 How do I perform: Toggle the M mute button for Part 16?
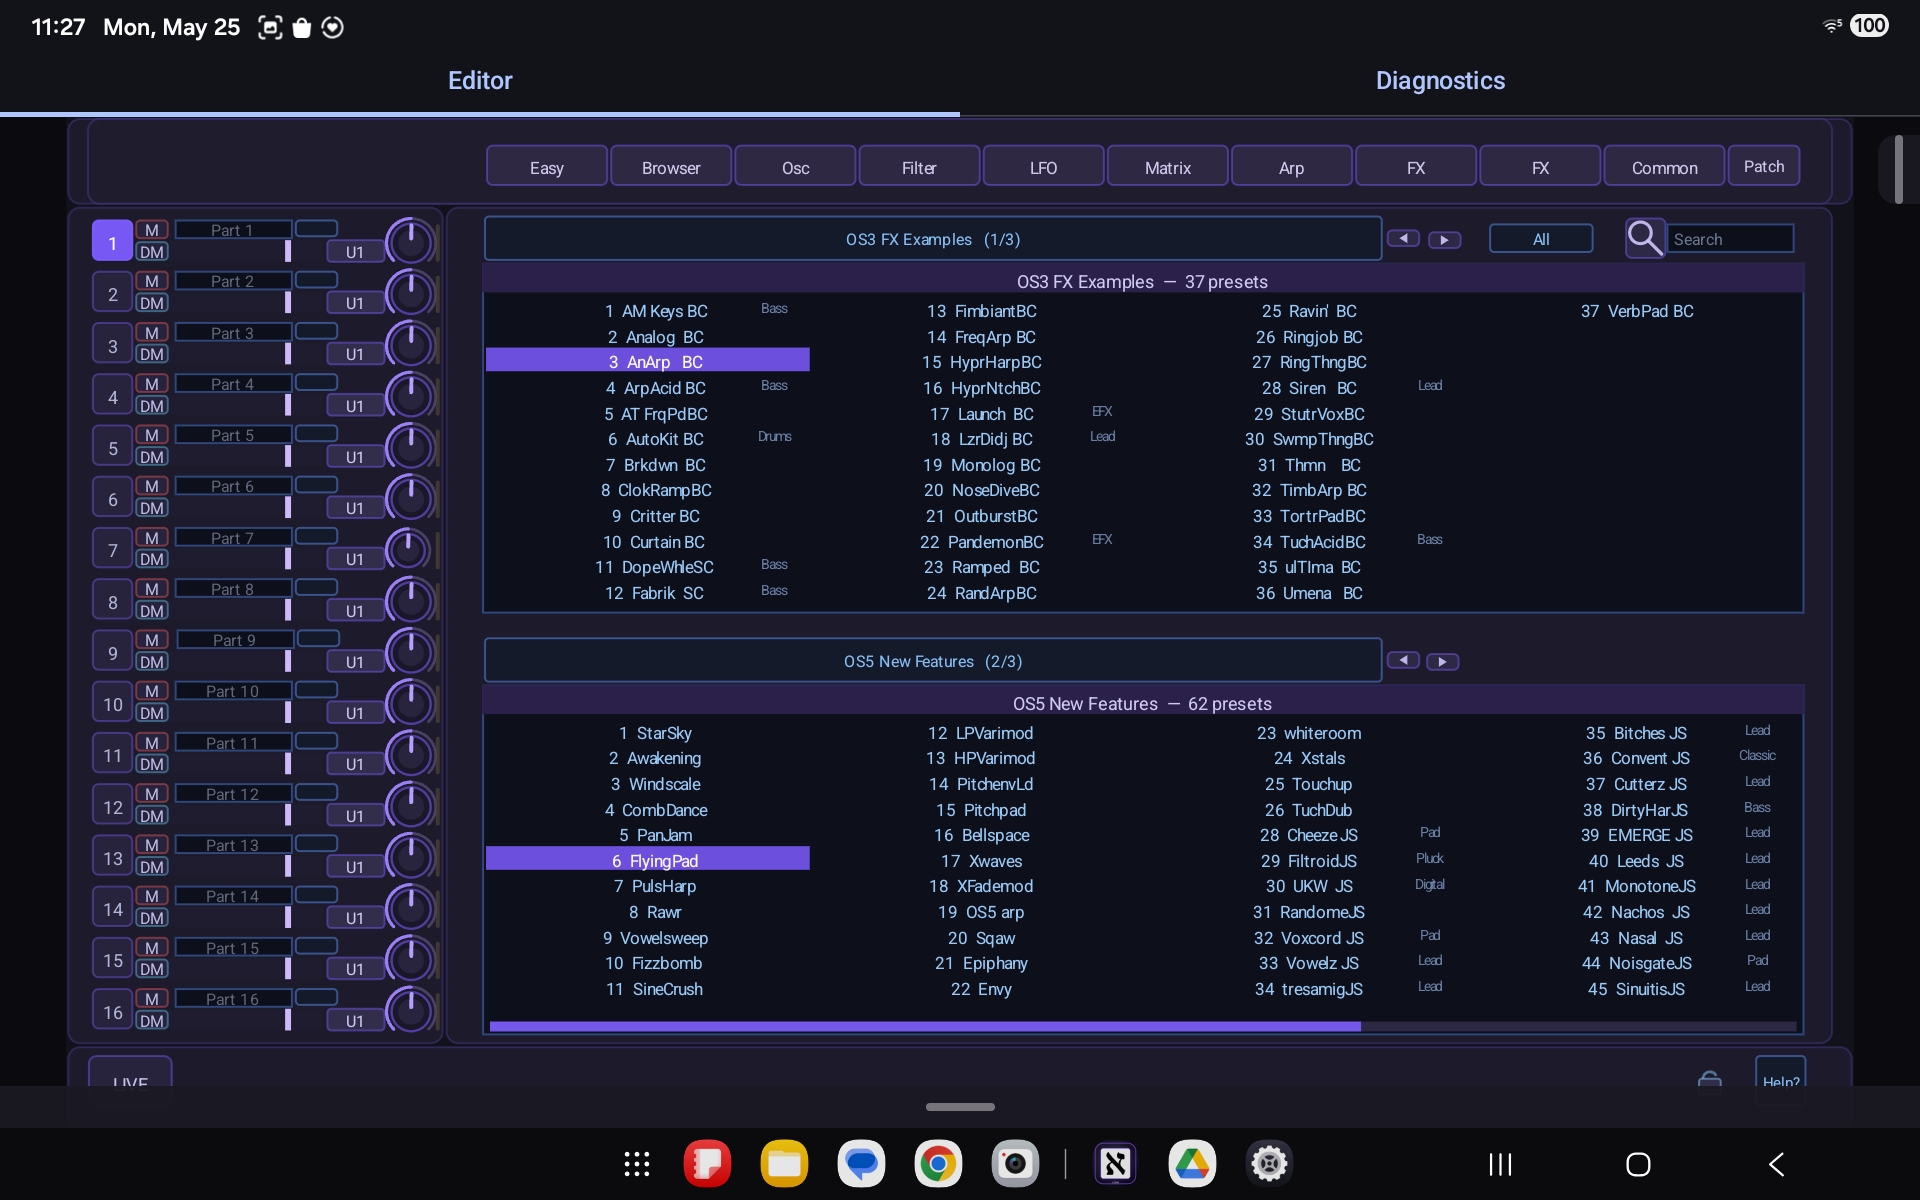tap(152, 998)
